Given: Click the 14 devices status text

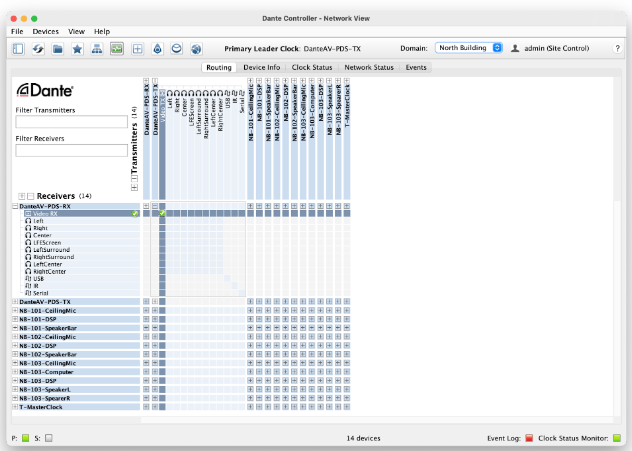Looking at the screenshot, I should [363, 438].
